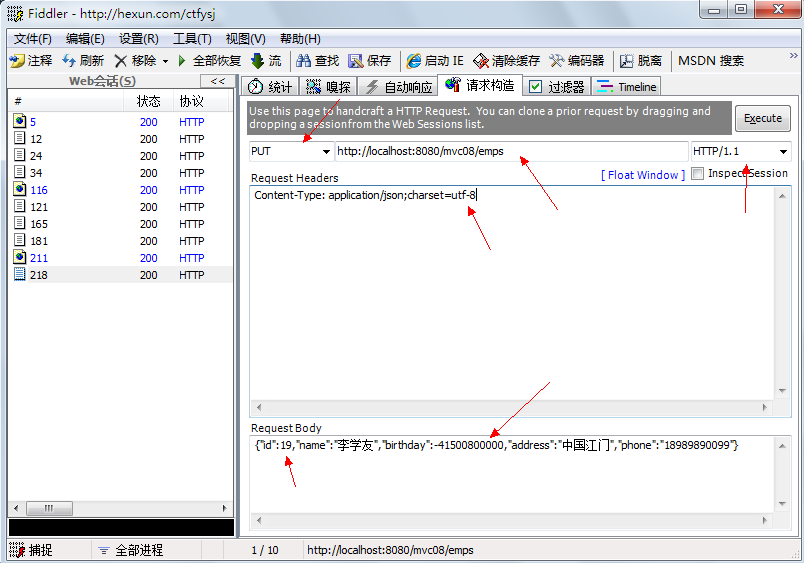804x563 pixels.
Task: Click Request Headers scroll down arrow
Action: [782, 391]
